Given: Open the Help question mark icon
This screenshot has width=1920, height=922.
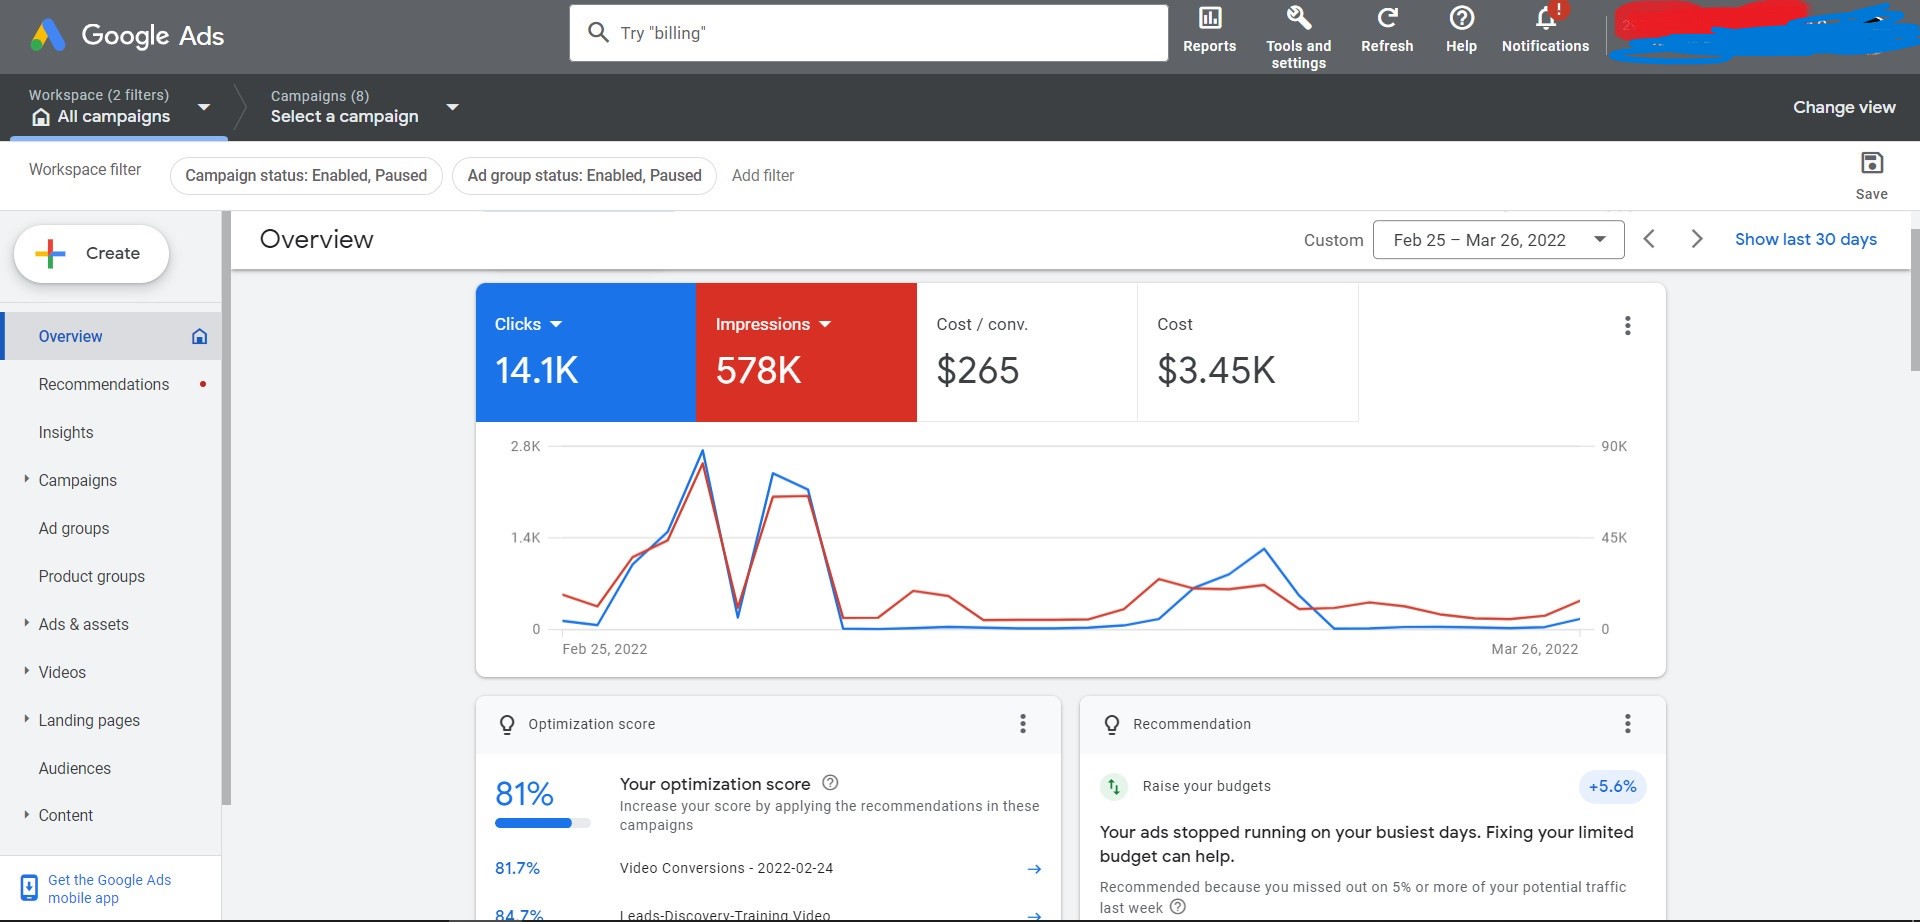Looking at the screenshot, I should [x=1461, y=19].
